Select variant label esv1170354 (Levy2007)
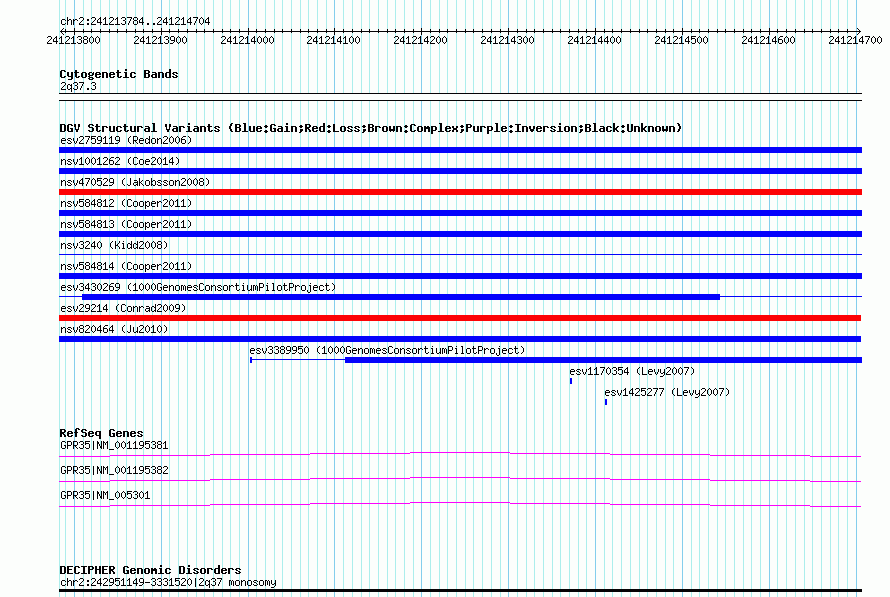Viewport: 890px width, 597px height. pos(632,371)
